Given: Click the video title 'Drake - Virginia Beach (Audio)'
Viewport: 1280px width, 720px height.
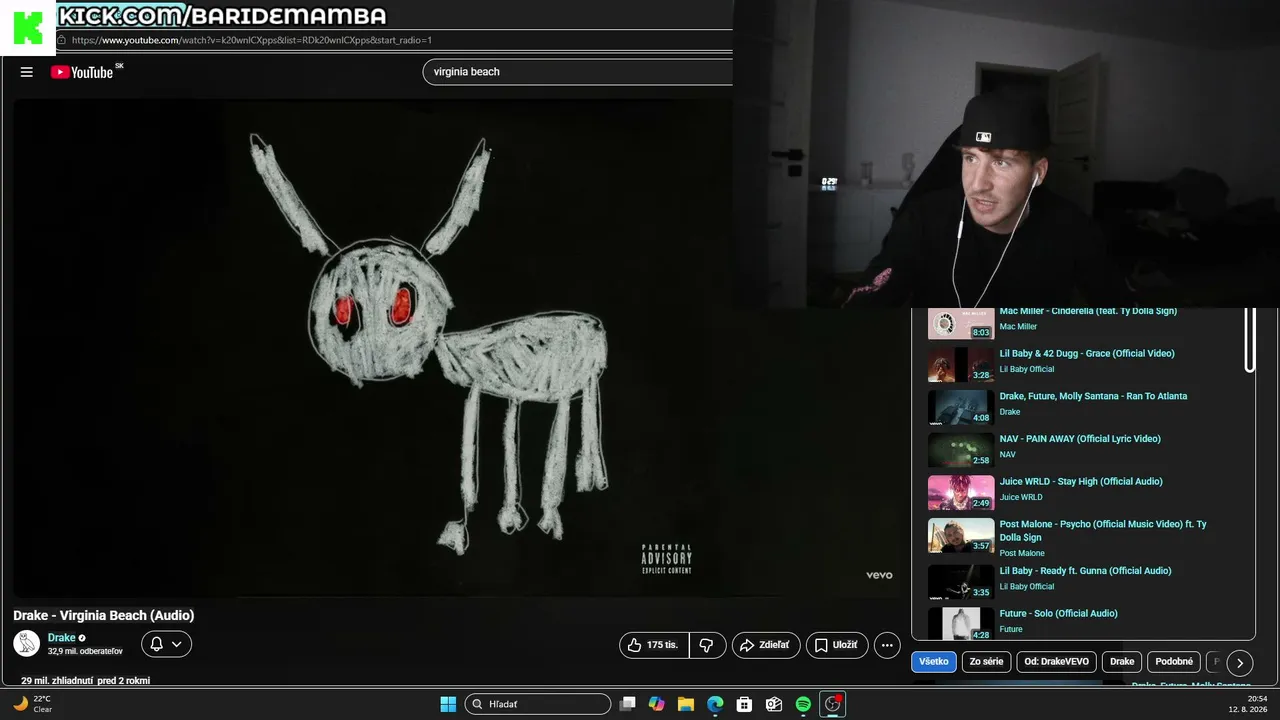Looking at the screenshot, I should (x=104, y=616).
